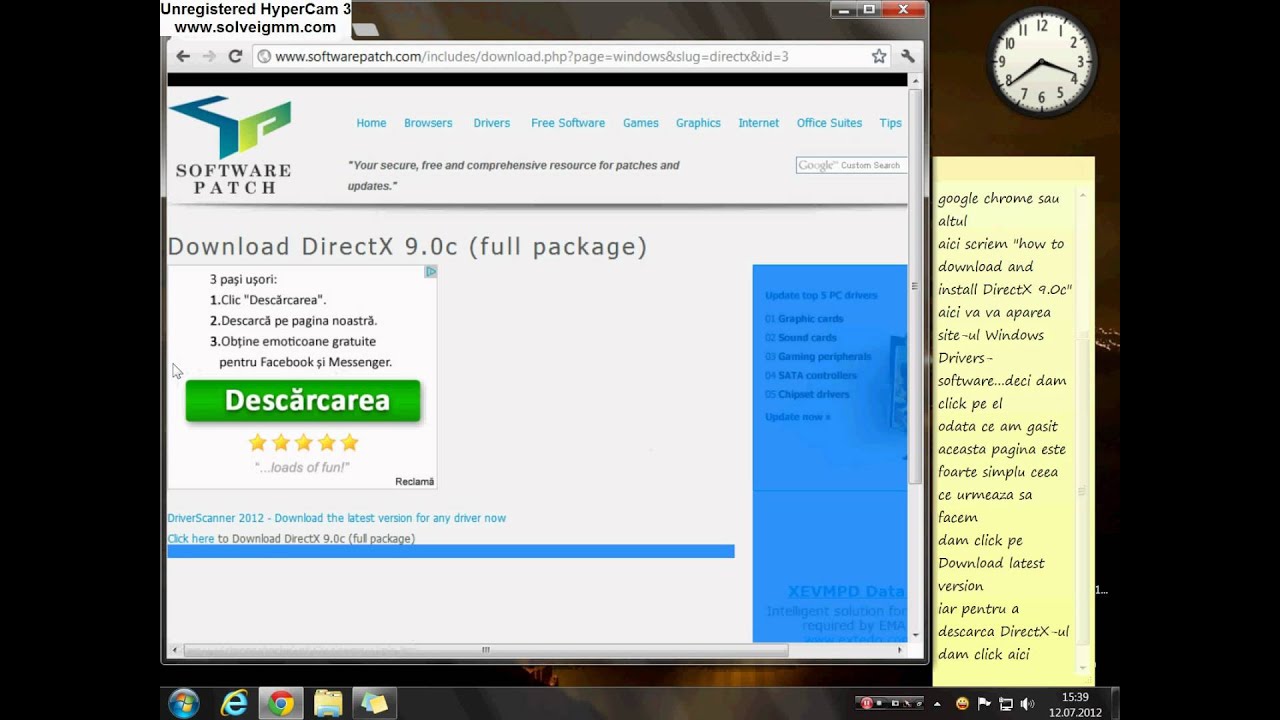Click the green Descărcarea button
The image size is (1280, 720).
(x=303, y=401)
